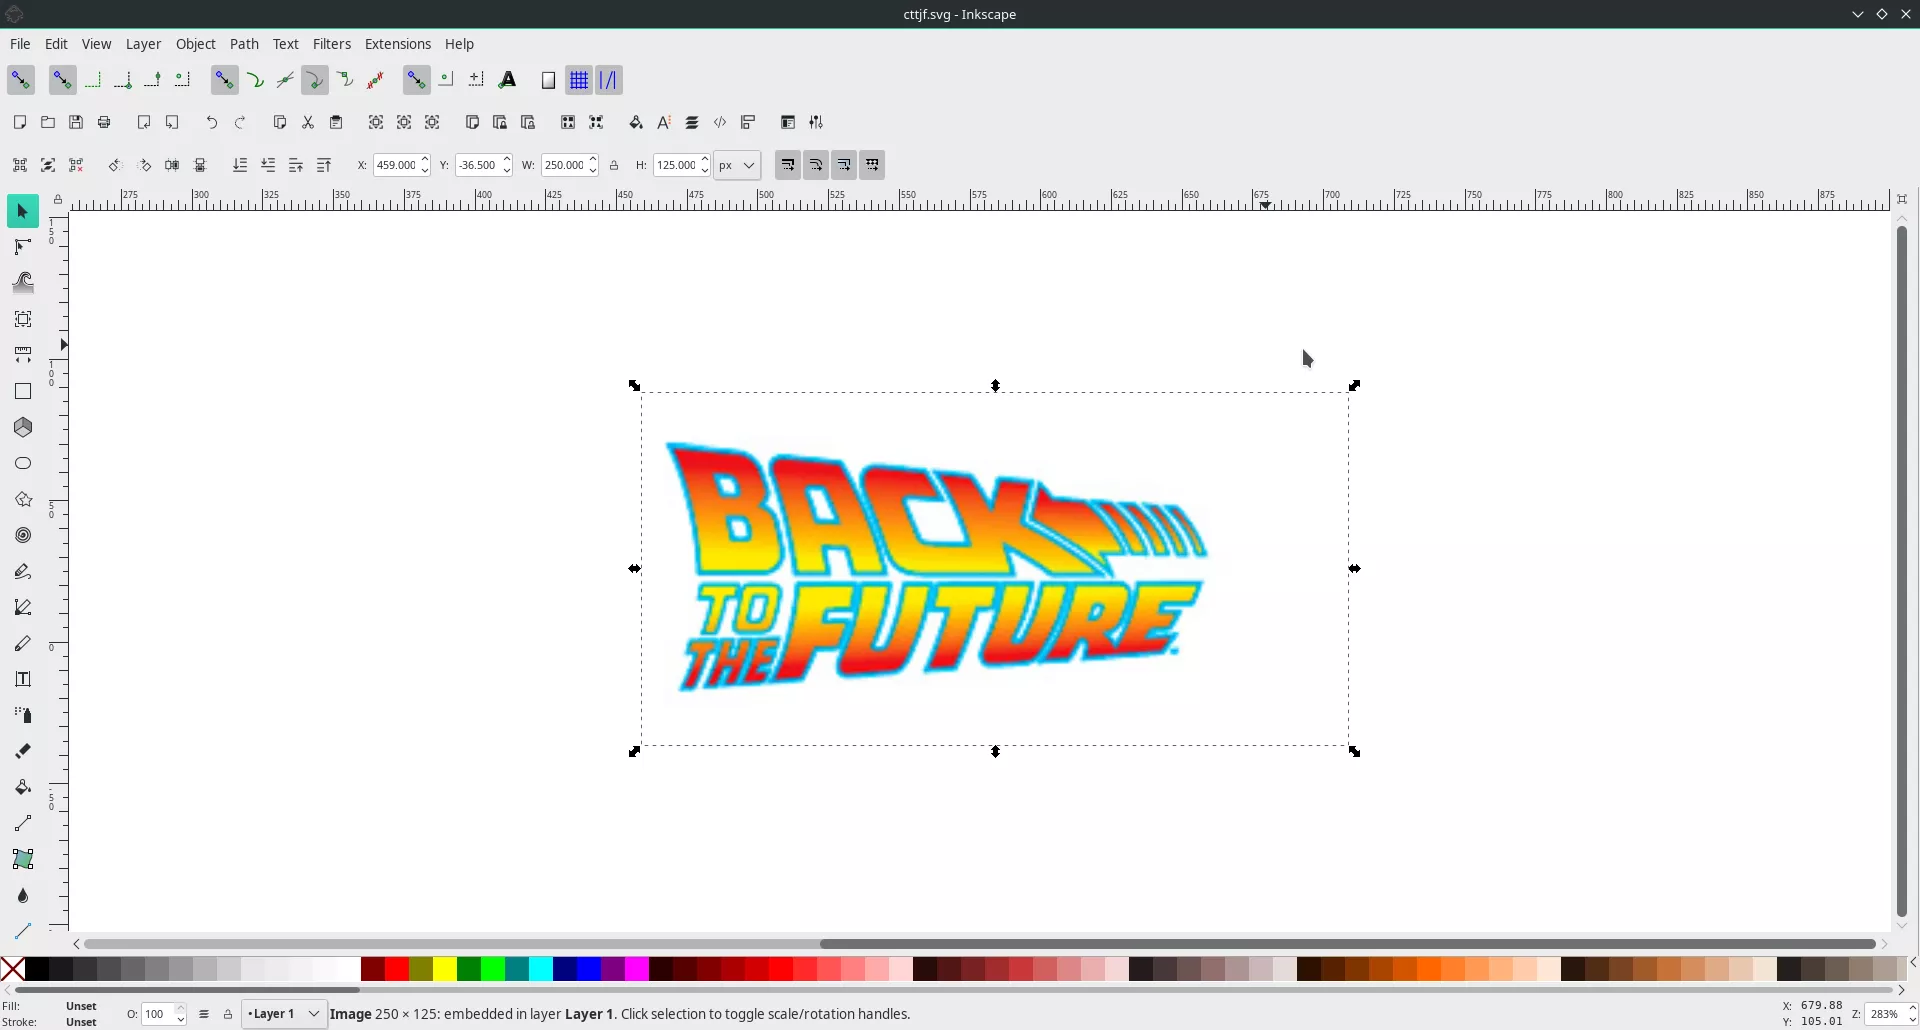The width and height of the screenshot is (1920, 1030).
Task: Select the Eraser tool
Action: (23, 751)
